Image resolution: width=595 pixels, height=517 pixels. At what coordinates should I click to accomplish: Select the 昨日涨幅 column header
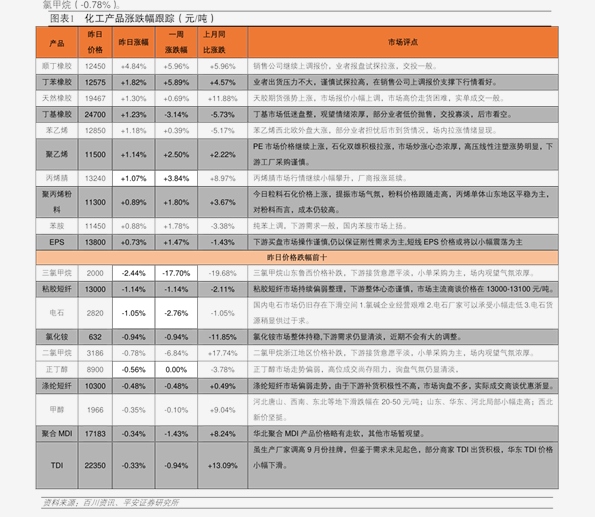click(134, 43)
